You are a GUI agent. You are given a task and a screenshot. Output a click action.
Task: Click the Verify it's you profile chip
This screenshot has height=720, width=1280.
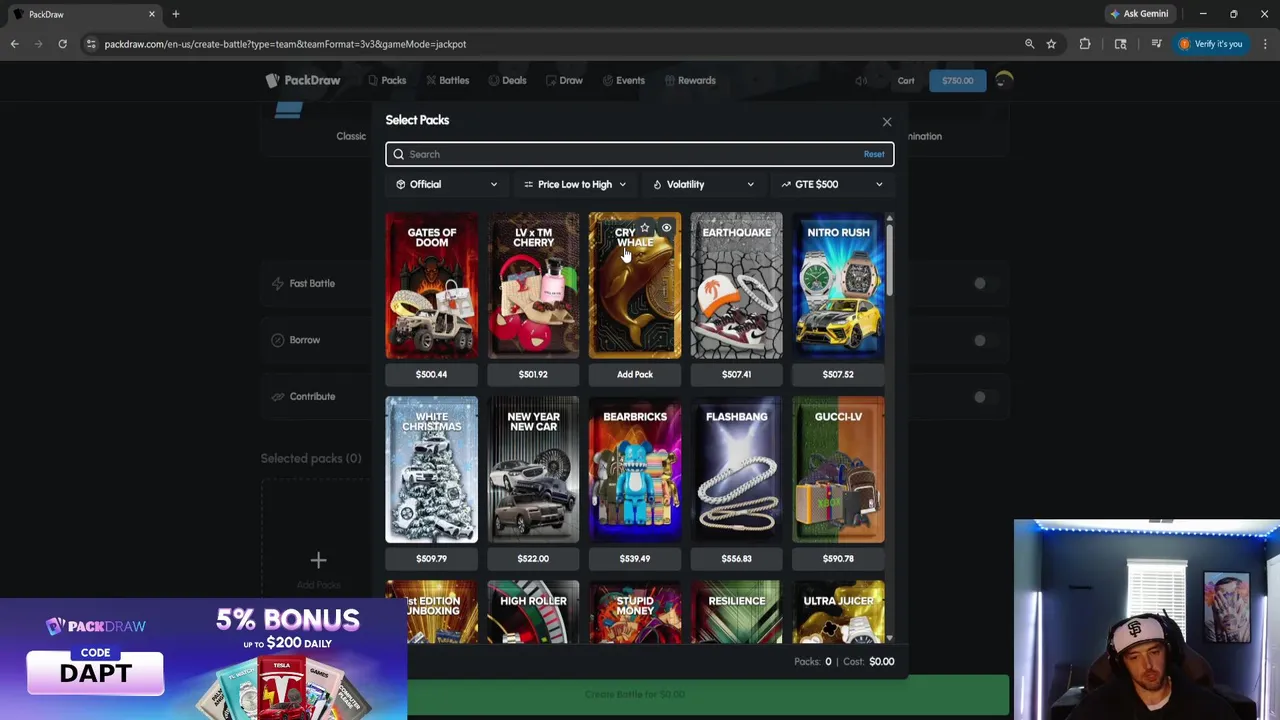click(1211, 44)
